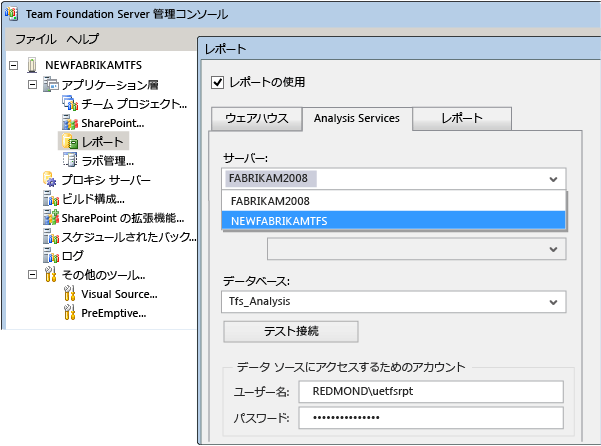Select the NEWFABRIKAMTFS root tree label
Viewport: 601px width, 446px height.
(94, 65)
